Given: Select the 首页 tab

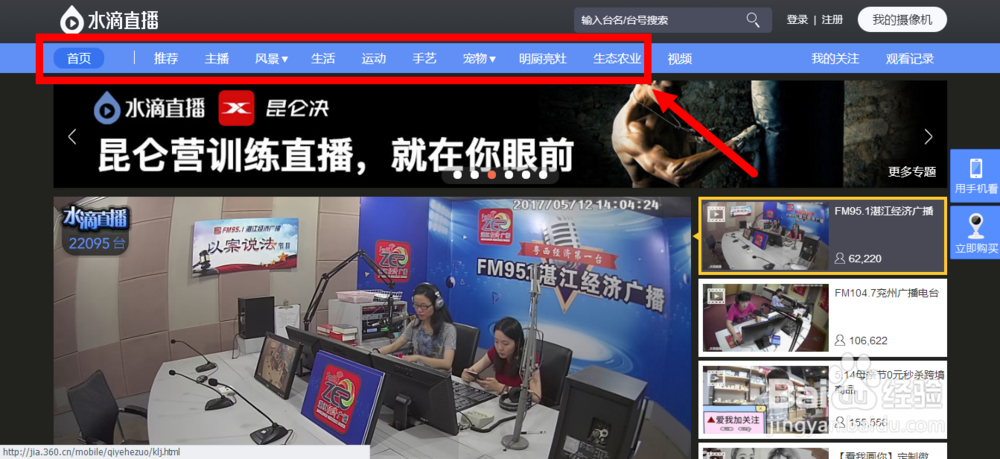Looking at the screenshot, I should (79, 59).
